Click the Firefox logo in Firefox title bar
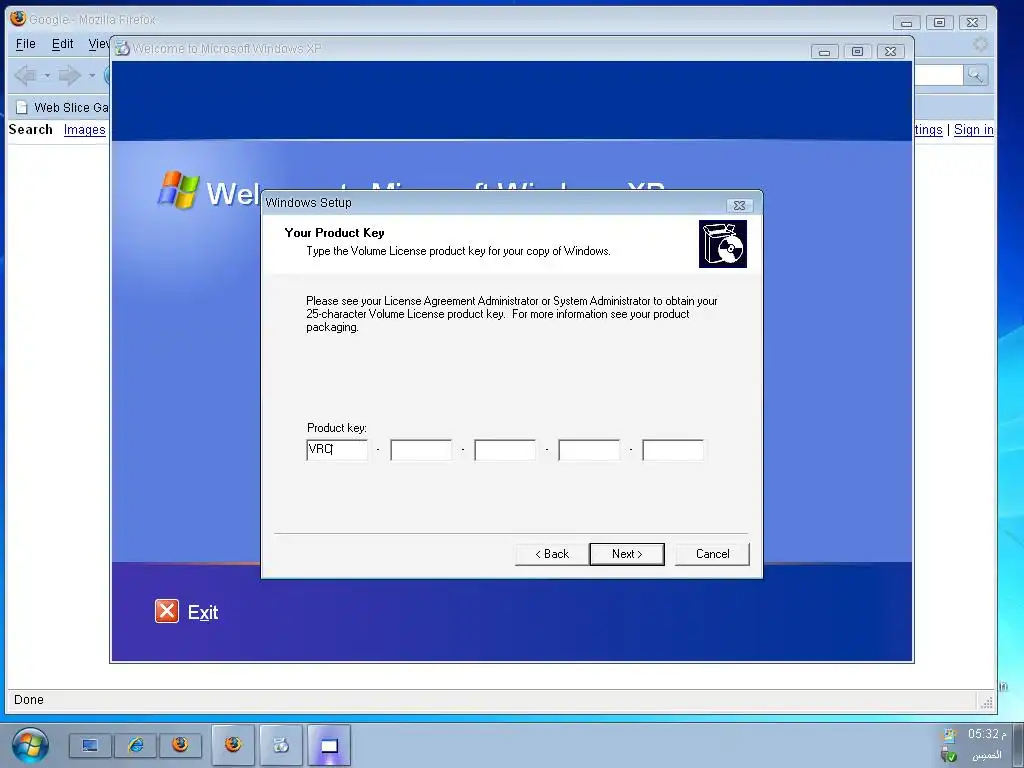The width and height of the screenshot is (1024, 768). (x=18, y=18)
